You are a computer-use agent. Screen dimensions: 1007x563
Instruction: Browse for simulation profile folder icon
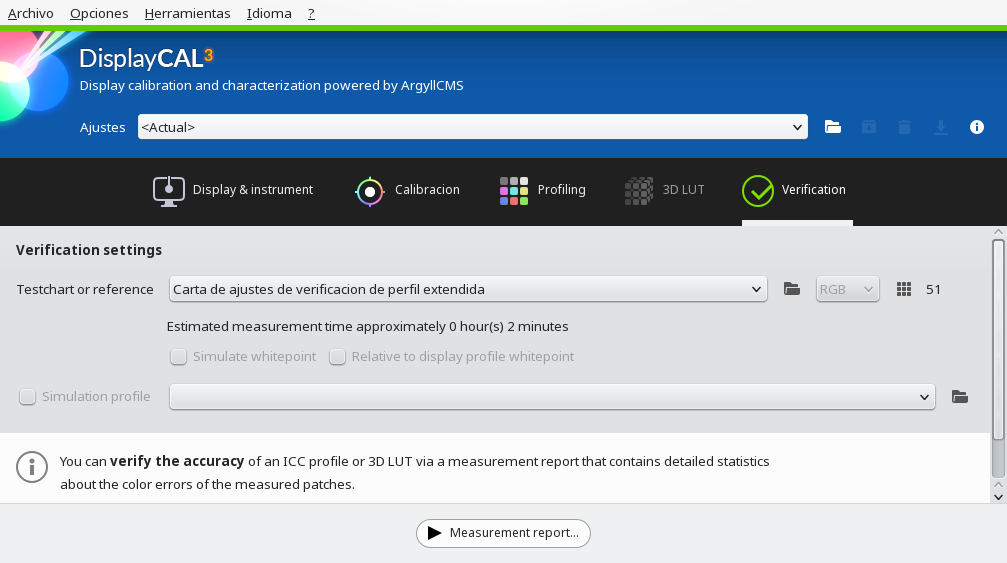coord(960,397)
